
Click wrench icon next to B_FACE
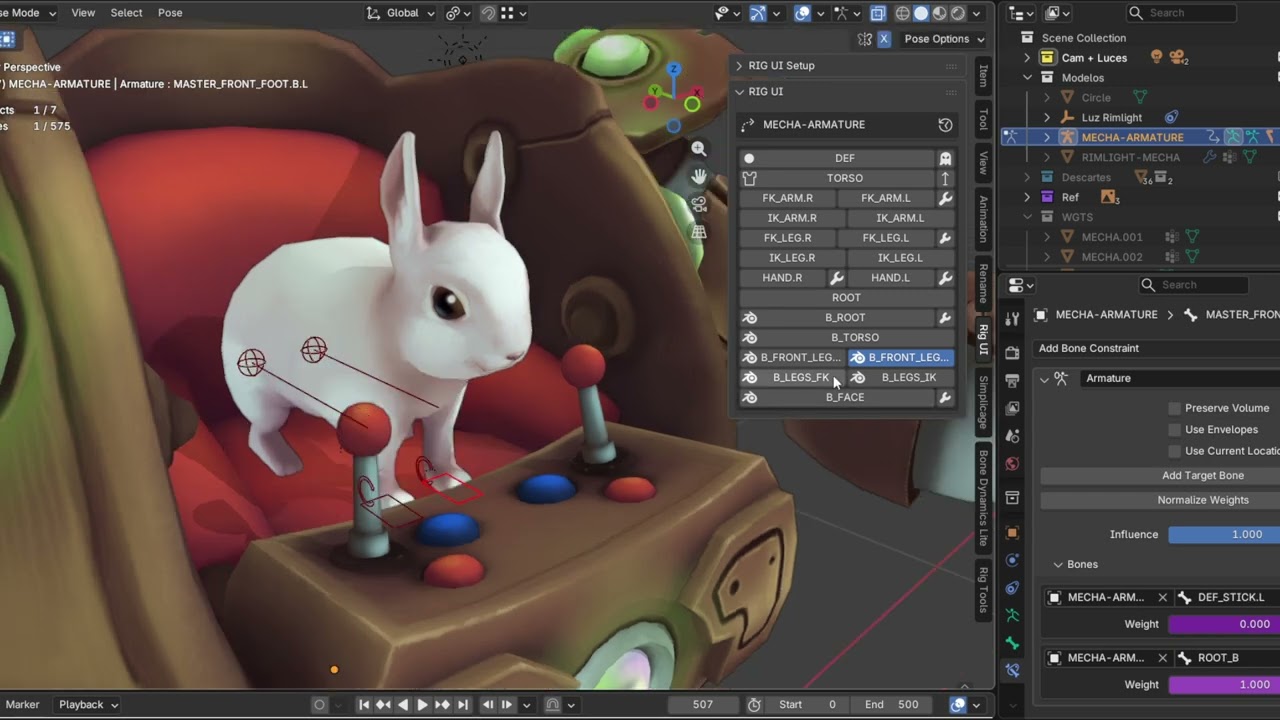pyautogui.click(x=945, y=398)
